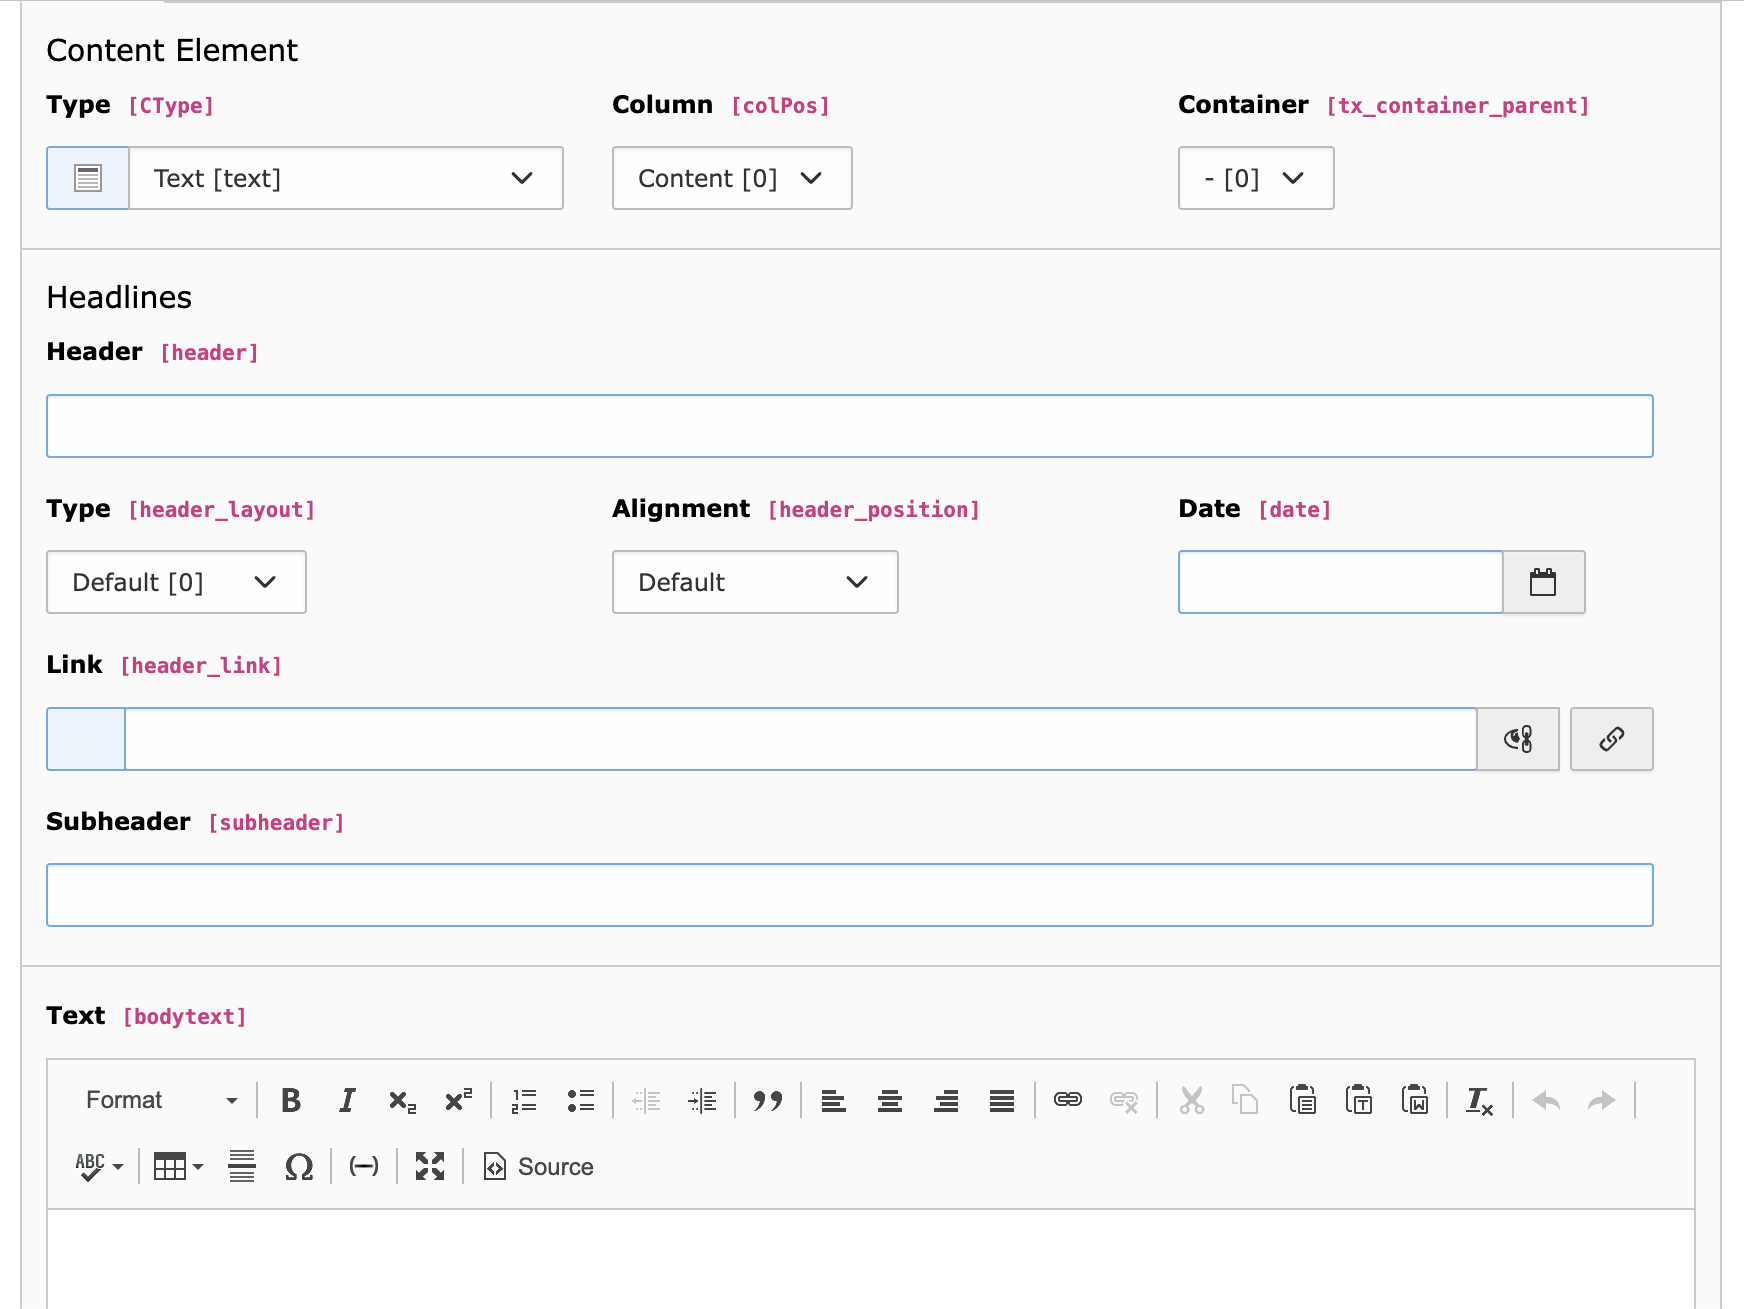
Task: Center align the text
Action: click(x=889, y=1101)
